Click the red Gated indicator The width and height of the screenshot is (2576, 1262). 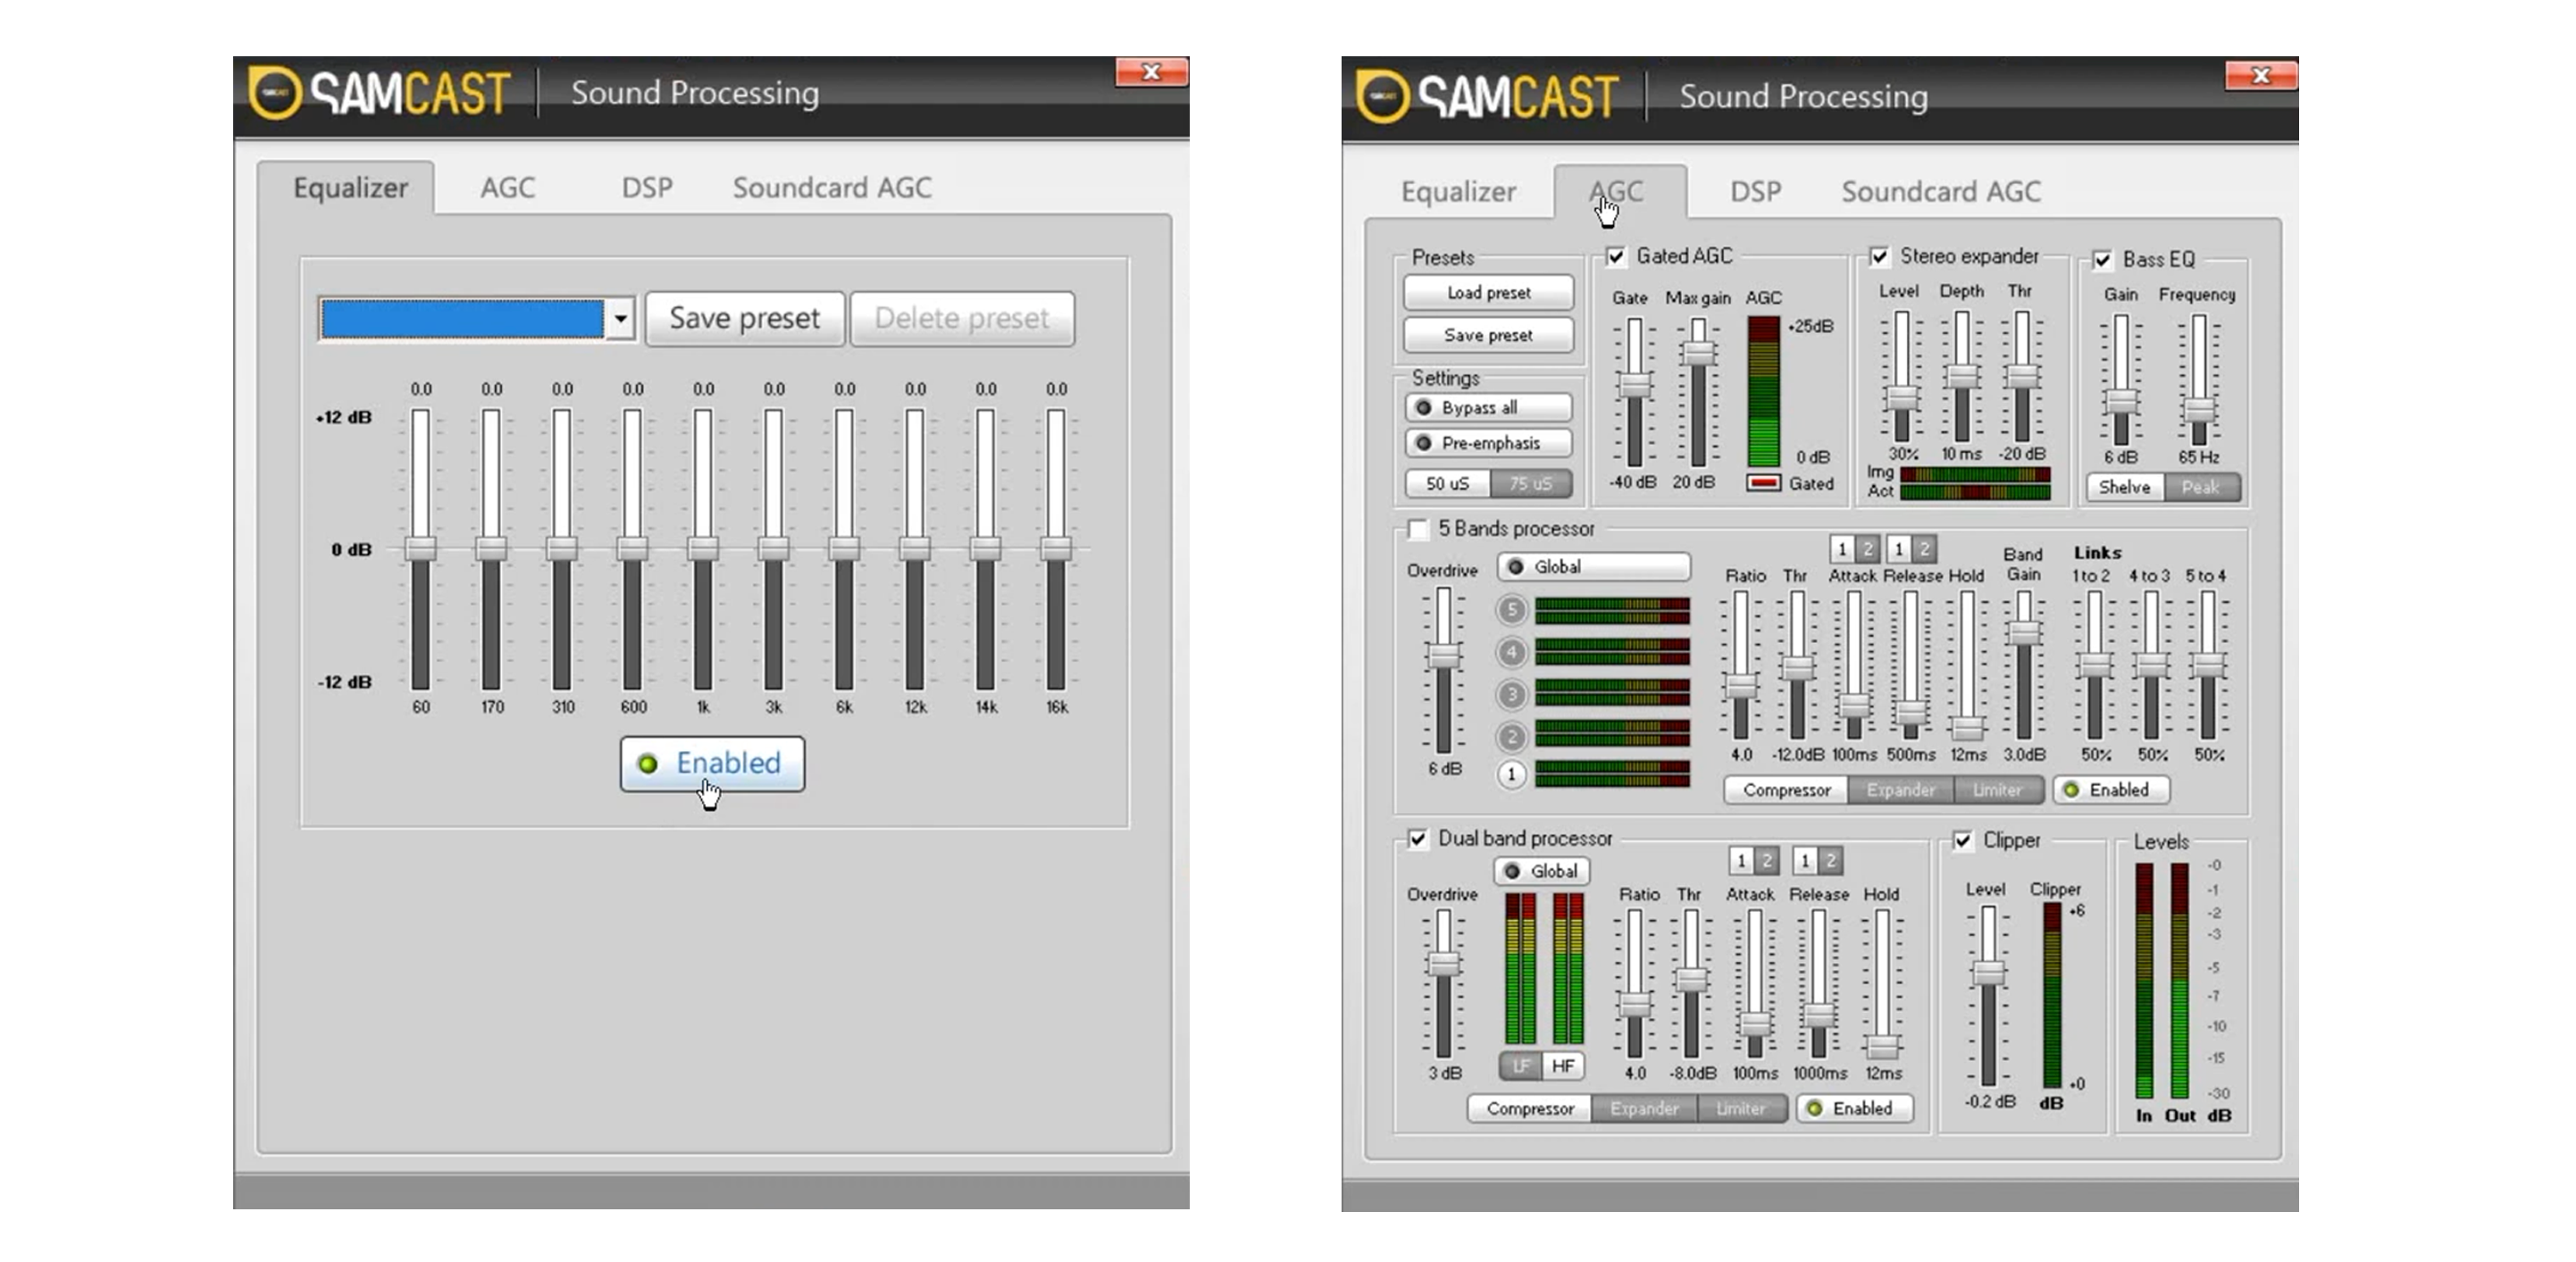pyautogui.click(x=1763, y=483)
